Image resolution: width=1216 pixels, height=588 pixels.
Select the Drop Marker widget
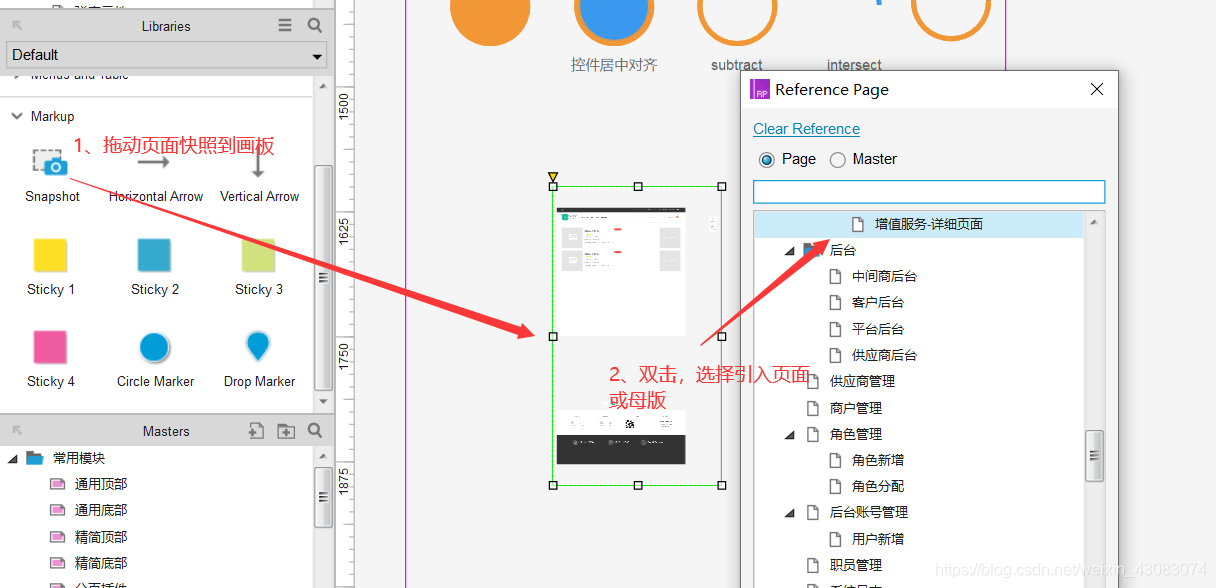[x=258, y=347]
